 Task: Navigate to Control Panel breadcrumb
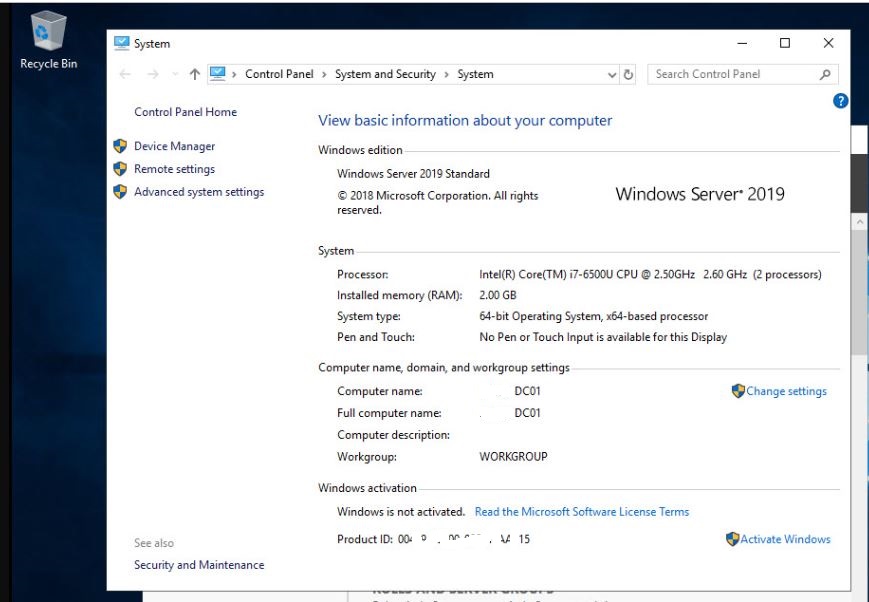(x=279, y=74)
